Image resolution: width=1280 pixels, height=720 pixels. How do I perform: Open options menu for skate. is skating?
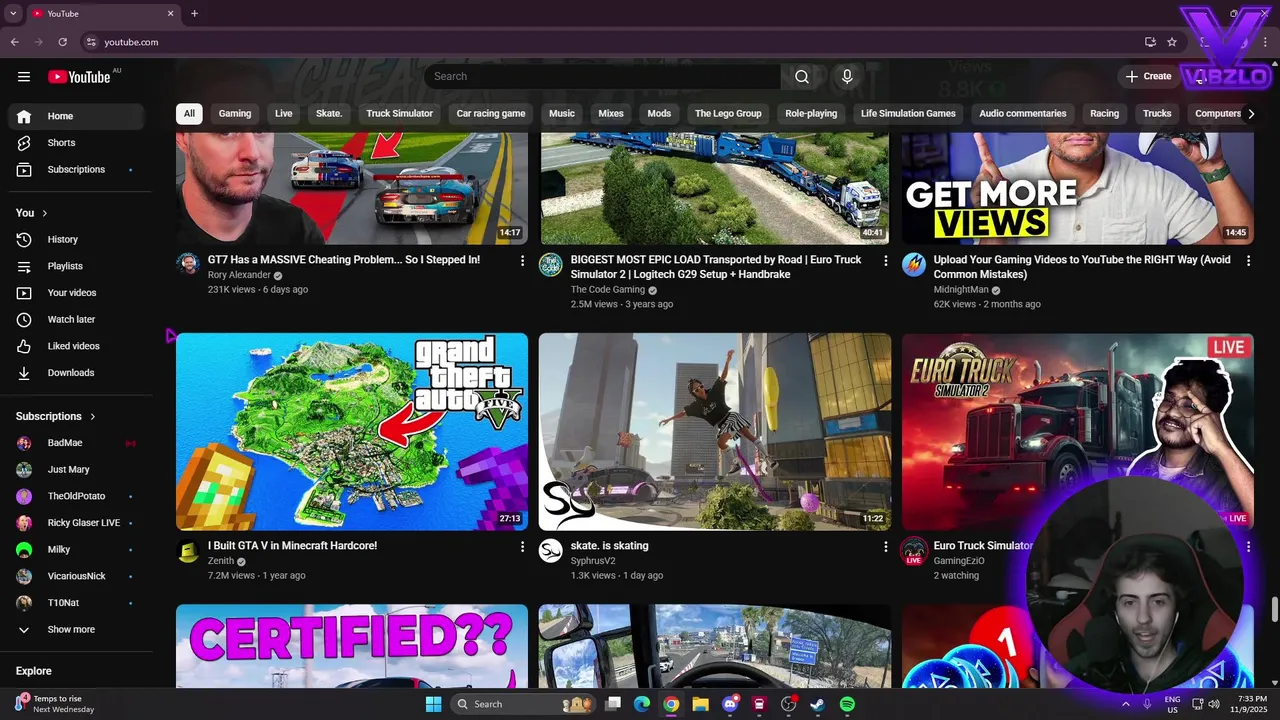tap(885, 547)
